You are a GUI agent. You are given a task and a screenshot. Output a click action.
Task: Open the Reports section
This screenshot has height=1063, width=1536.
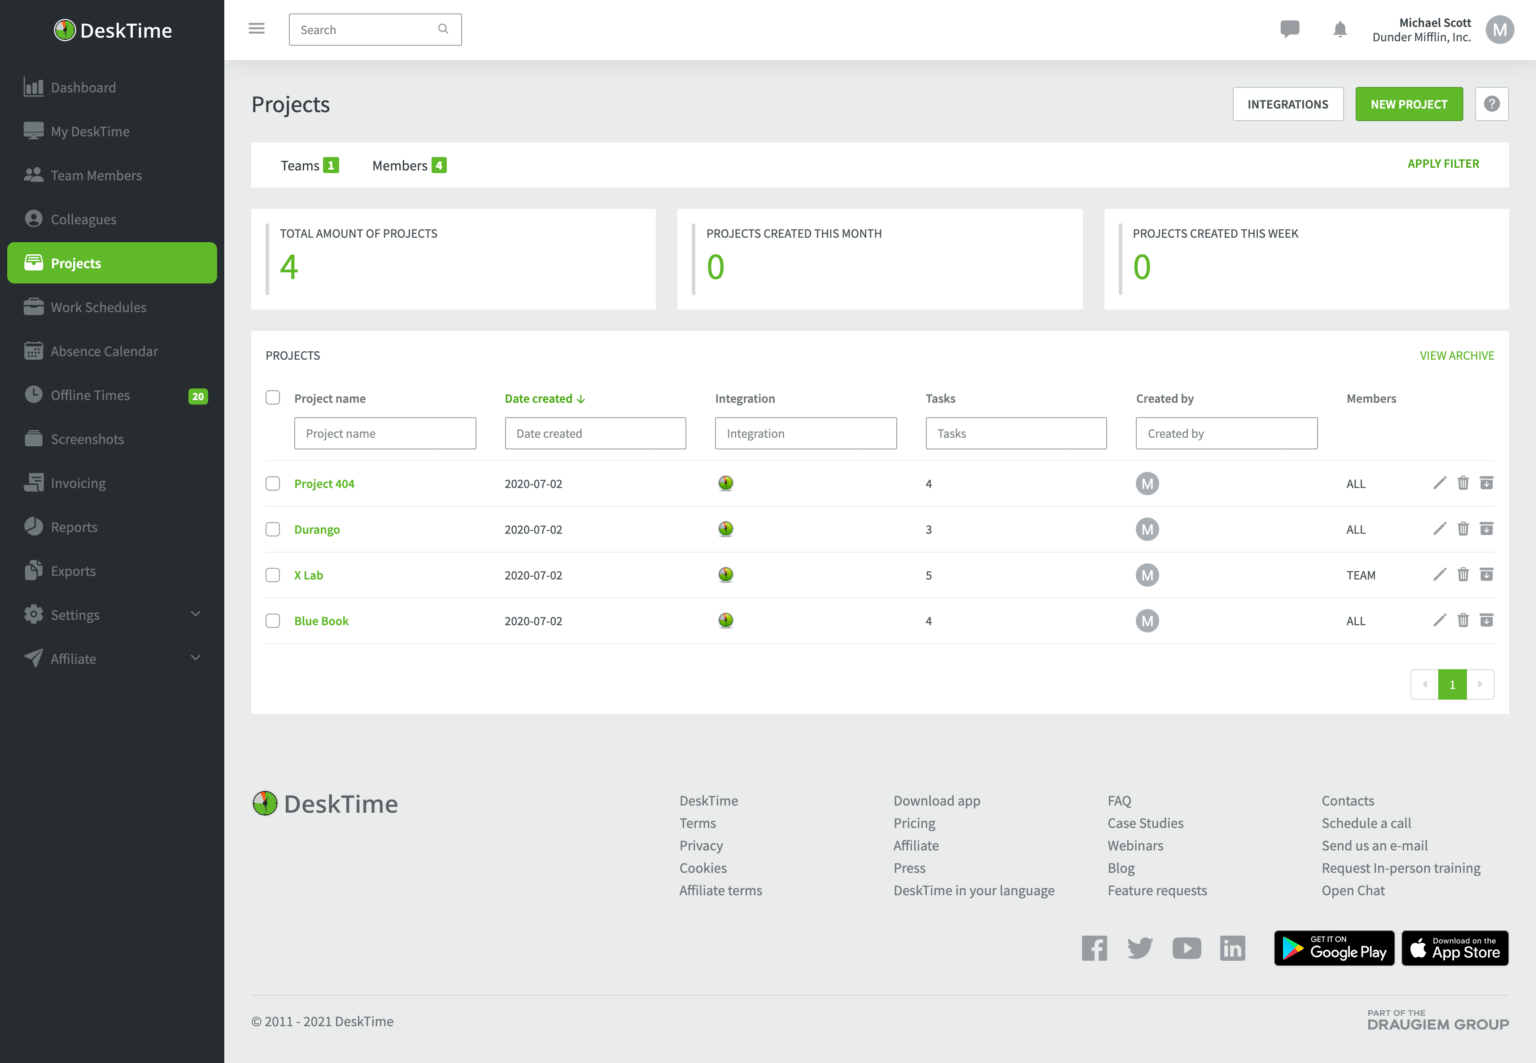click(72, 527)
